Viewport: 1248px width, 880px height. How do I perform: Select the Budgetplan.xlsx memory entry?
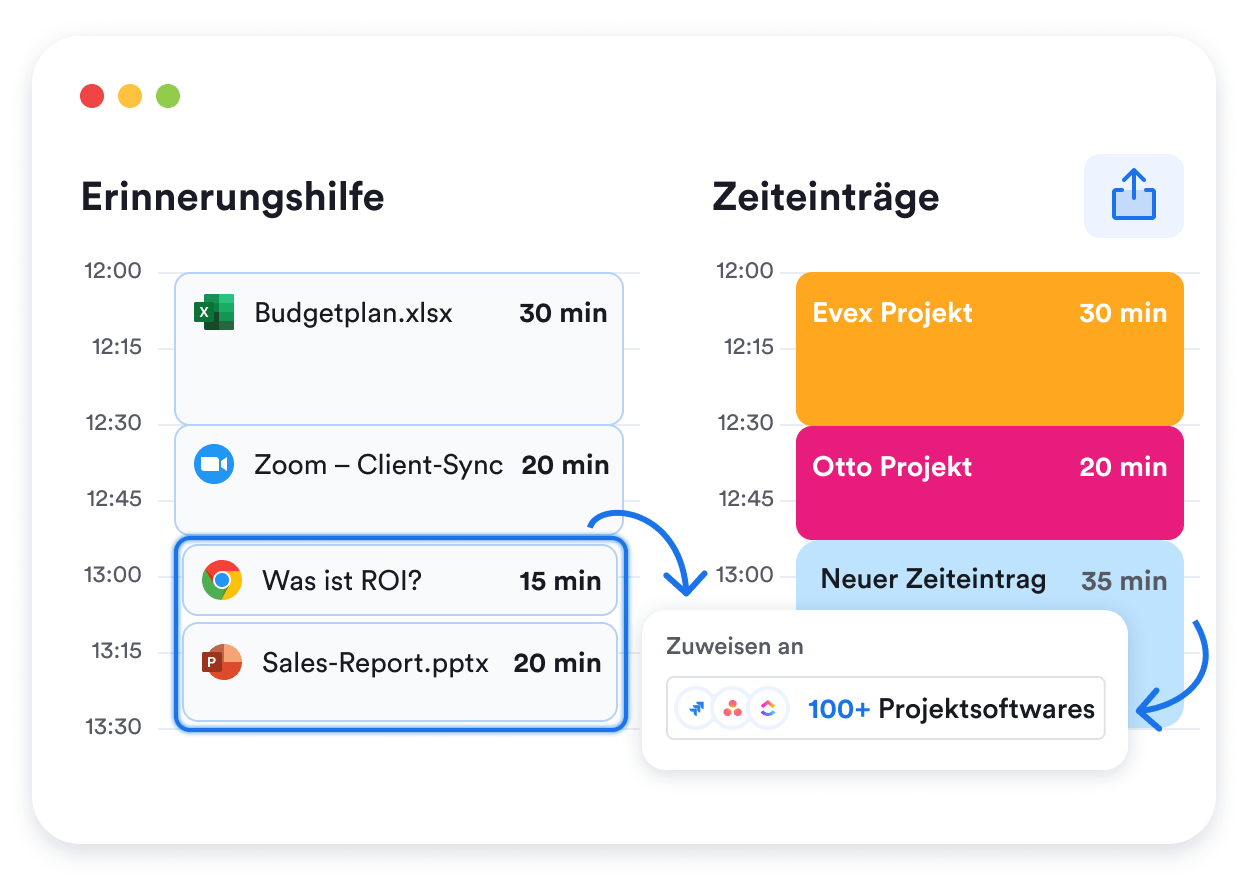click(399, 348)
